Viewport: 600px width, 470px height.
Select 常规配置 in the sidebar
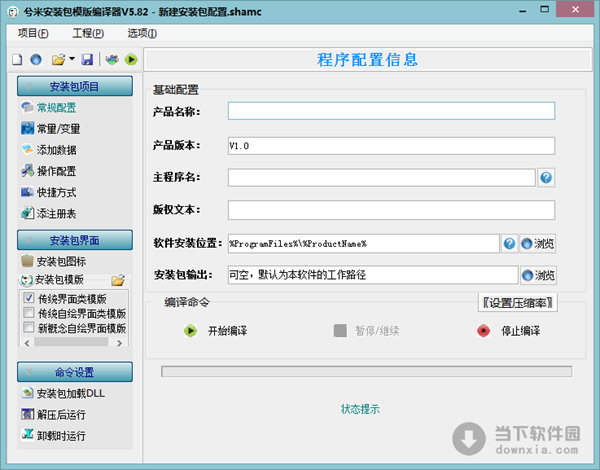56,108
